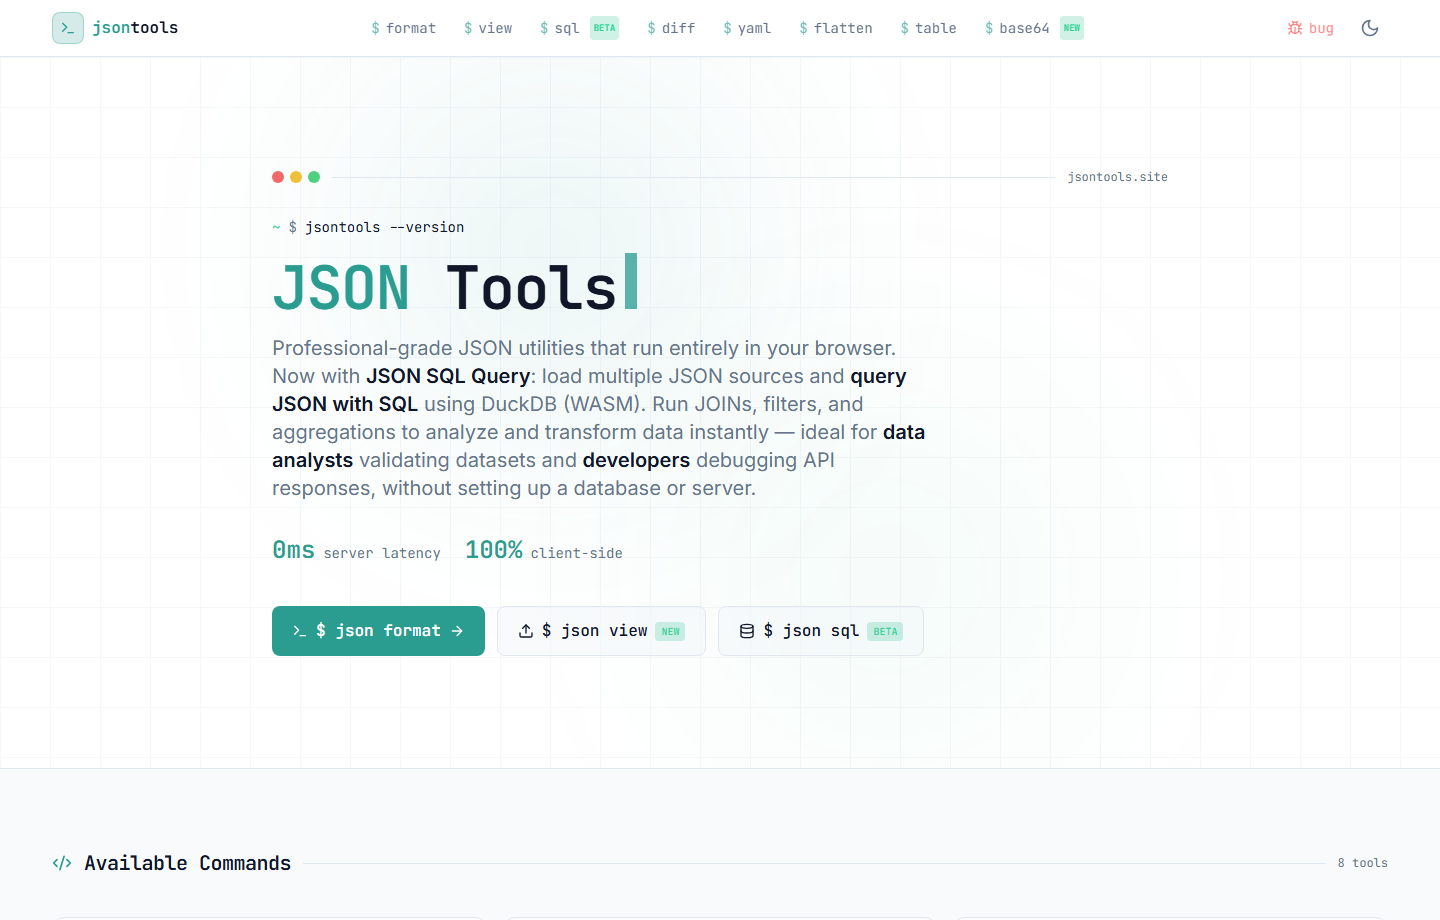Click the 'jsontools.site' terminal title
Image resolution: width=1440 pixels, height=920 pixels.
pos(1118,177)
